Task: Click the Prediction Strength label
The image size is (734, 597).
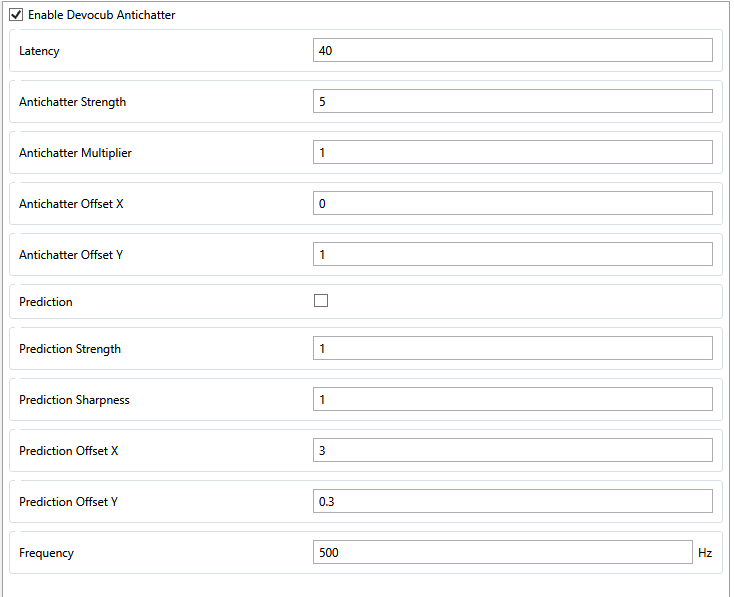Action: (70, 349)
